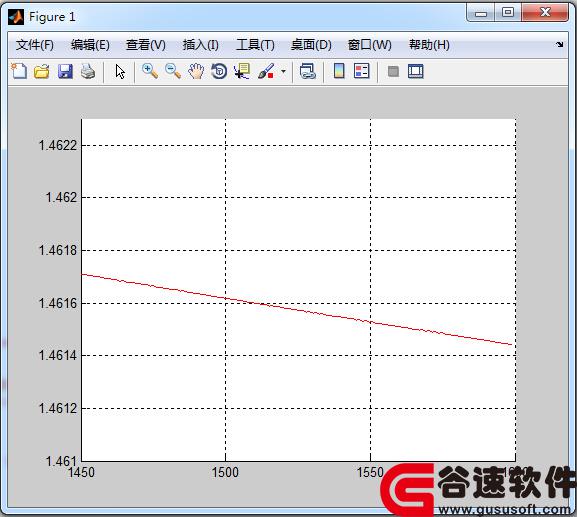Click the x-axis tick label 1450
The width and height of the screenshot is (577, 517).
click(81, 472)
